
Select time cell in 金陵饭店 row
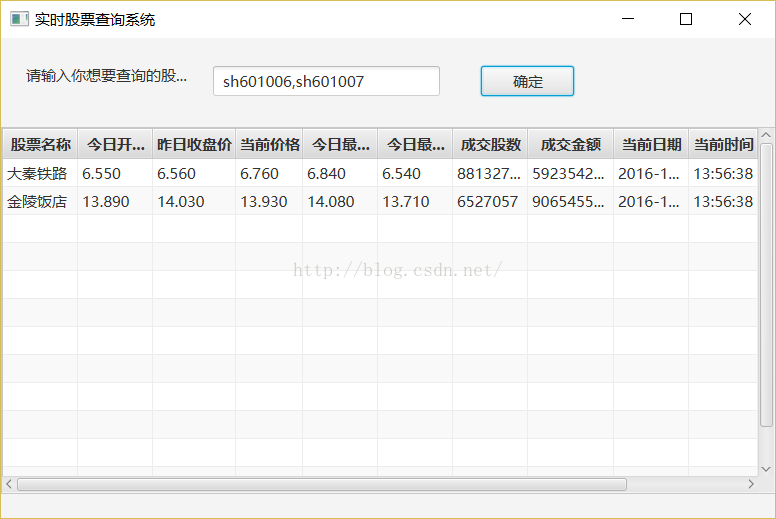pos(723,201)
